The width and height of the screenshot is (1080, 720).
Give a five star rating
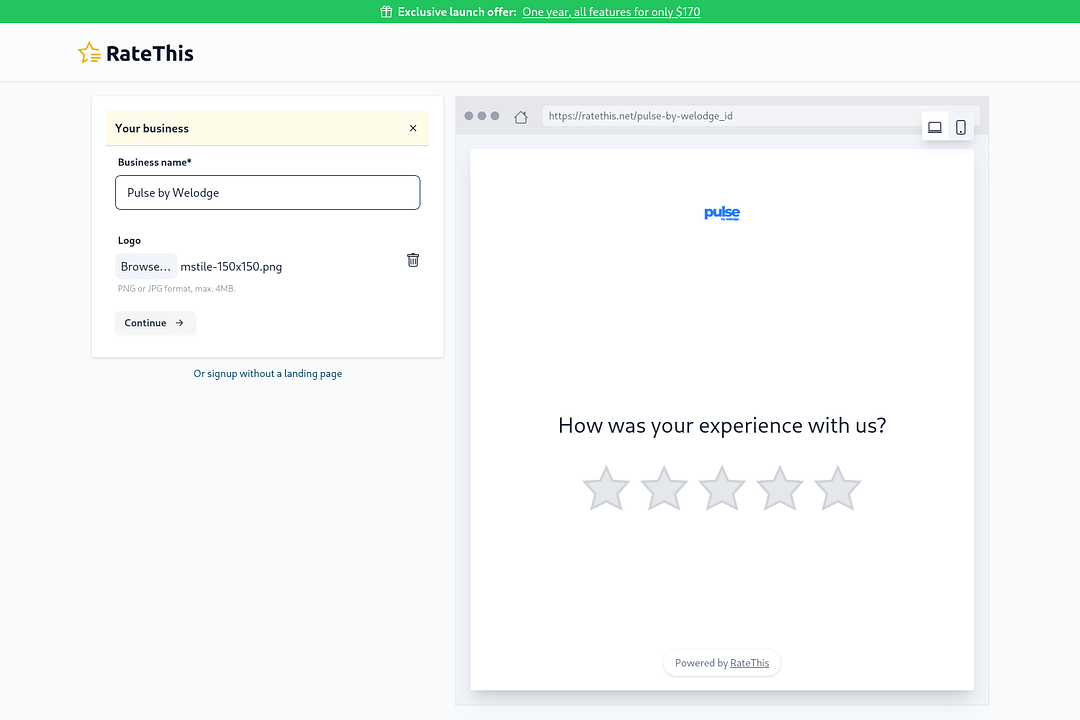838,489
